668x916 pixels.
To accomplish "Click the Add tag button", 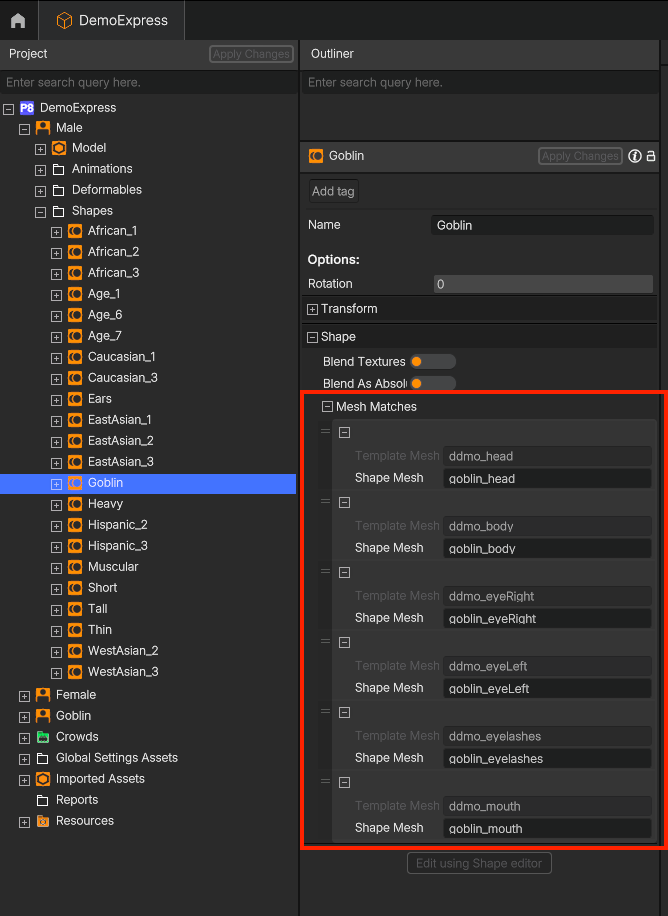I will tap(333, 191).
